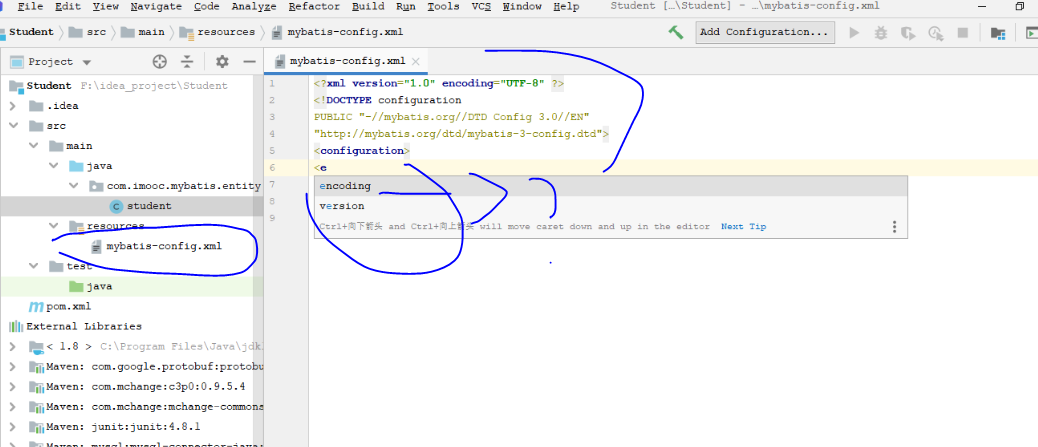This screenshot has width=1038, height=447.
Task: Open the three-dot menu in the completion popup
Action: [894, 226]
